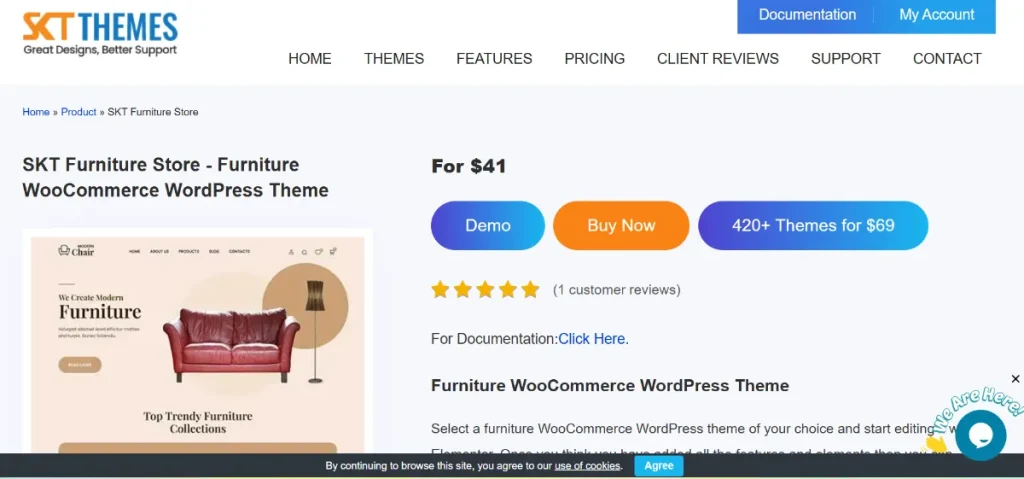
Task: Click the SKT Themes logo
Action: pos(100,33)
